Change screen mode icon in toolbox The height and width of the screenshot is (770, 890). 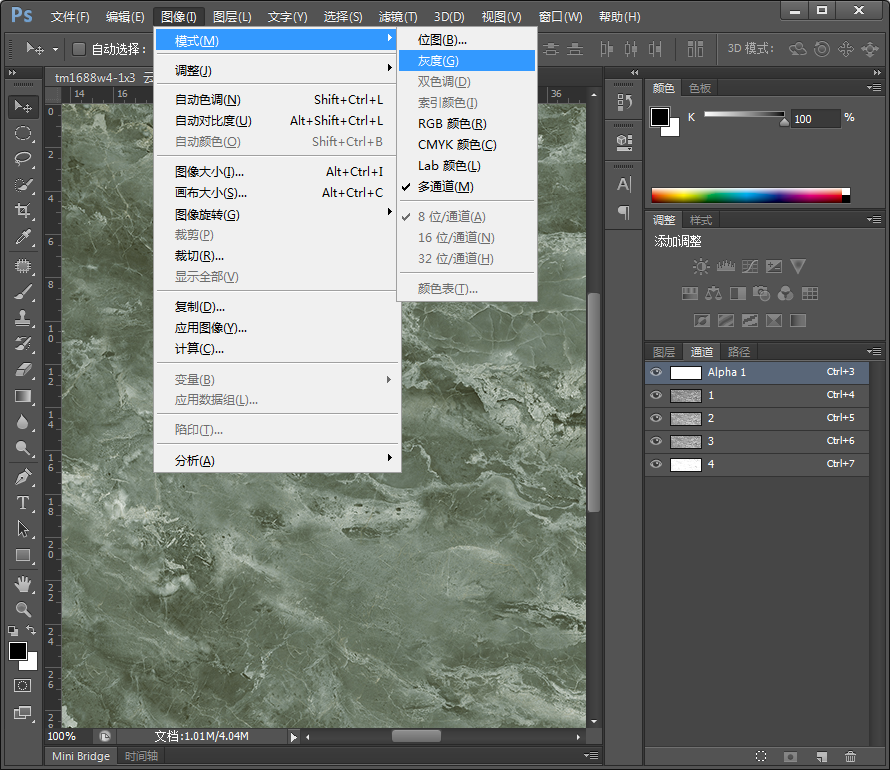coord(23,712)
